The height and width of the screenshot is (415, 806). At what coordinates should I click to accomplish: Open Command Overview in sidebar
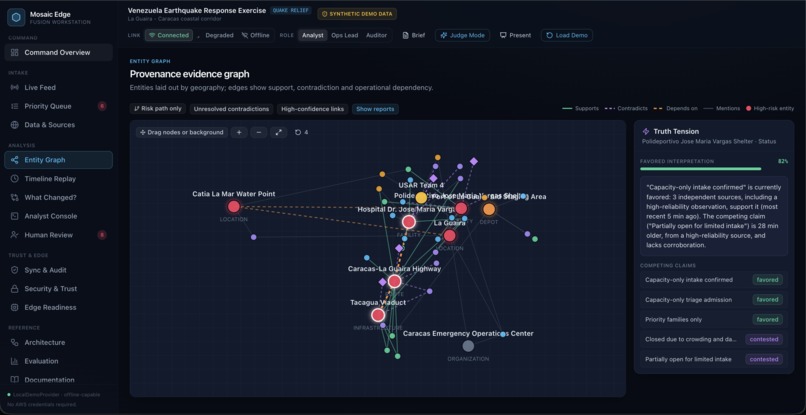pyautogui.click(x=59, y=52)
